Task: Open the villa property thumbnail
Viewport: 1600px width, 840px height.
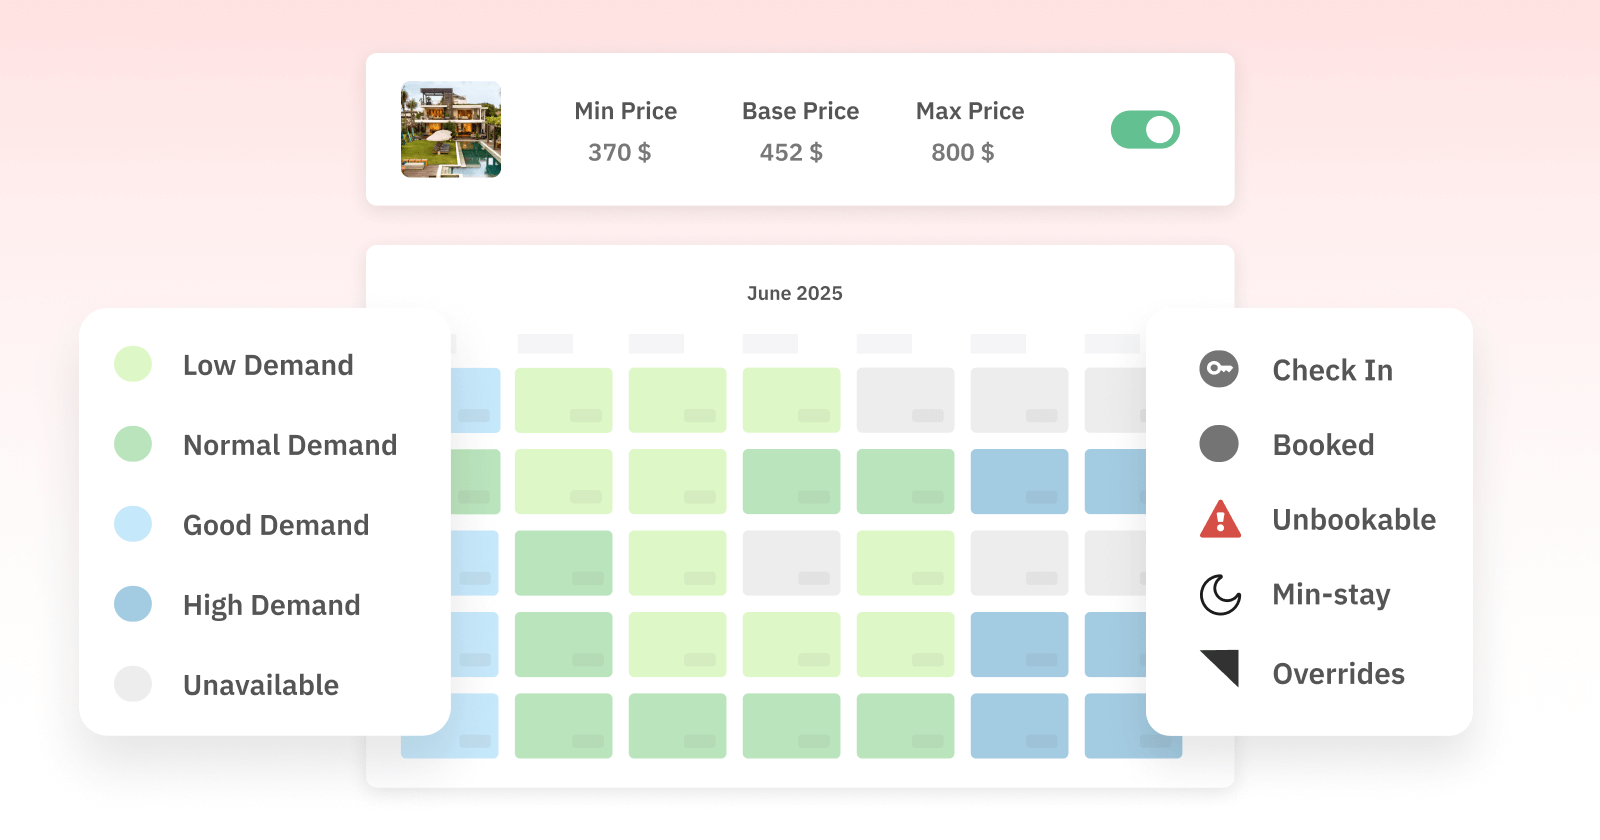Action: click(x=451, y=130)
